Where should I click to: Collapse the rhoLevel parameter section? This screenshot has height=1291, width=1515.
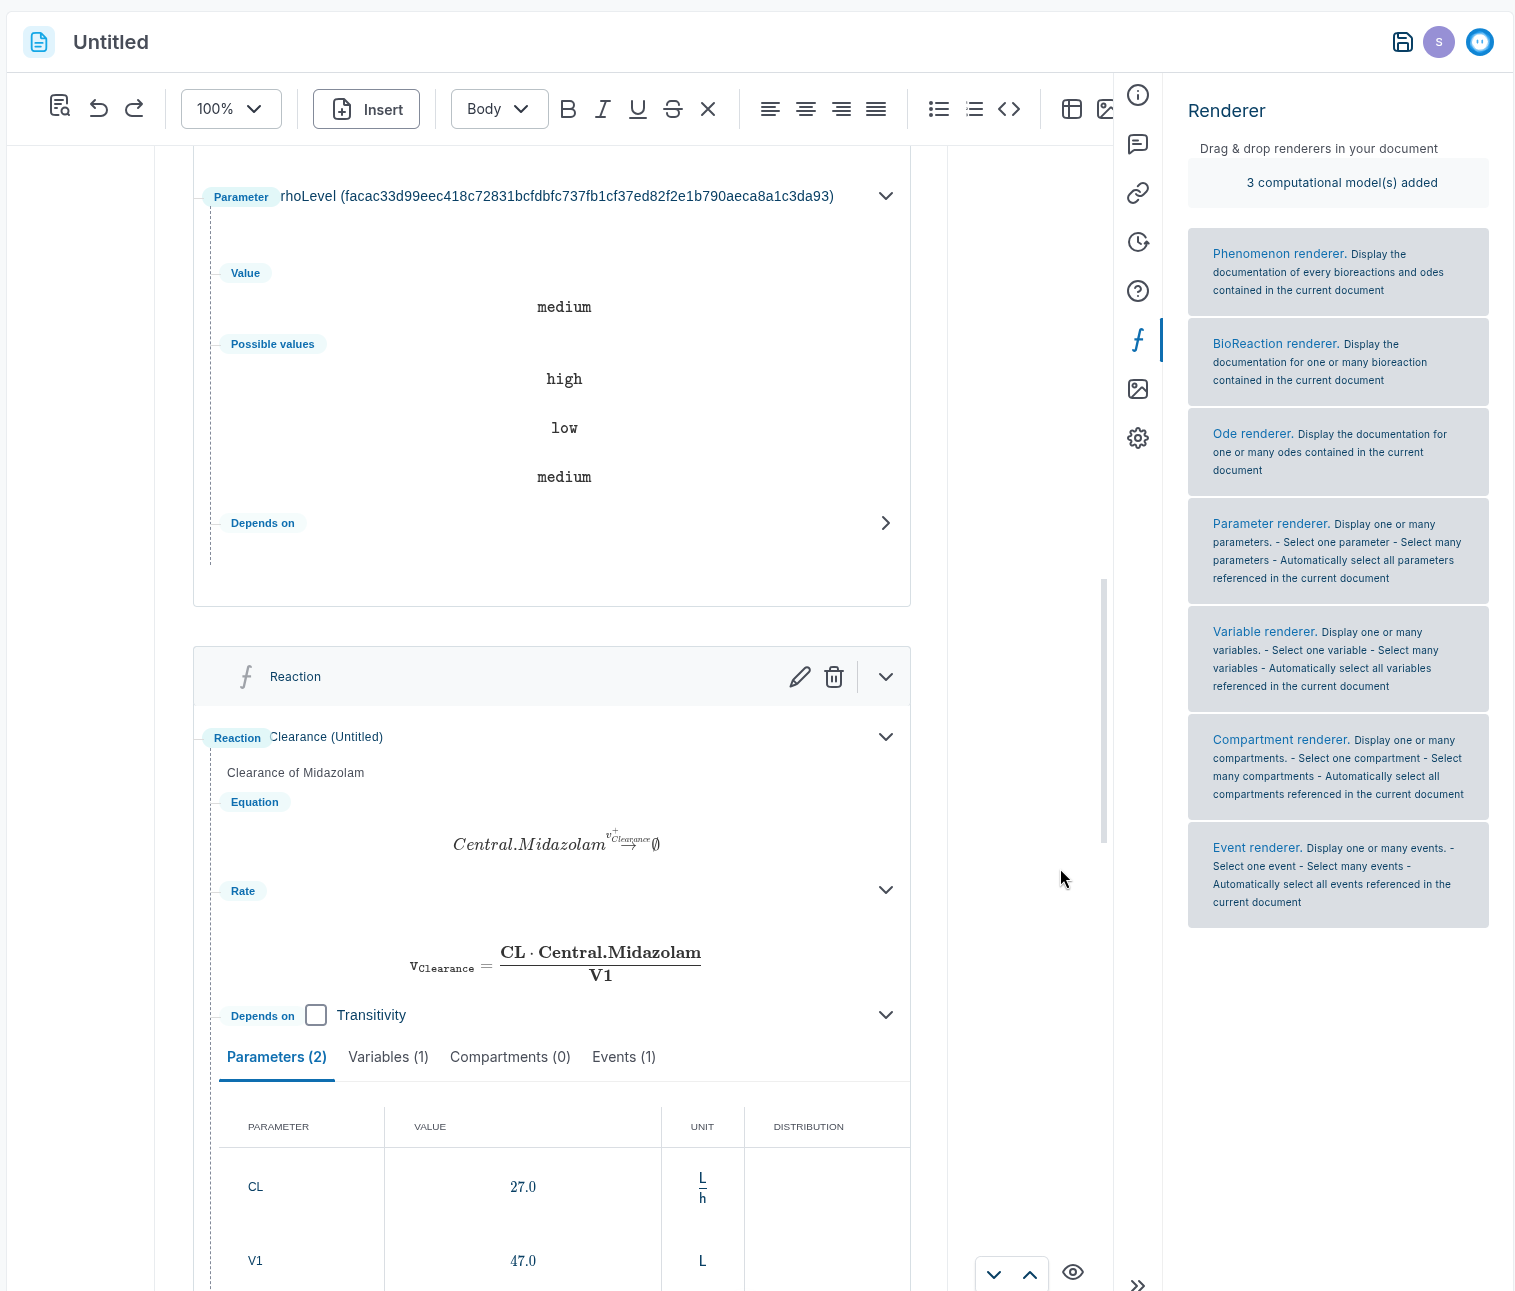tap(886, 196)
